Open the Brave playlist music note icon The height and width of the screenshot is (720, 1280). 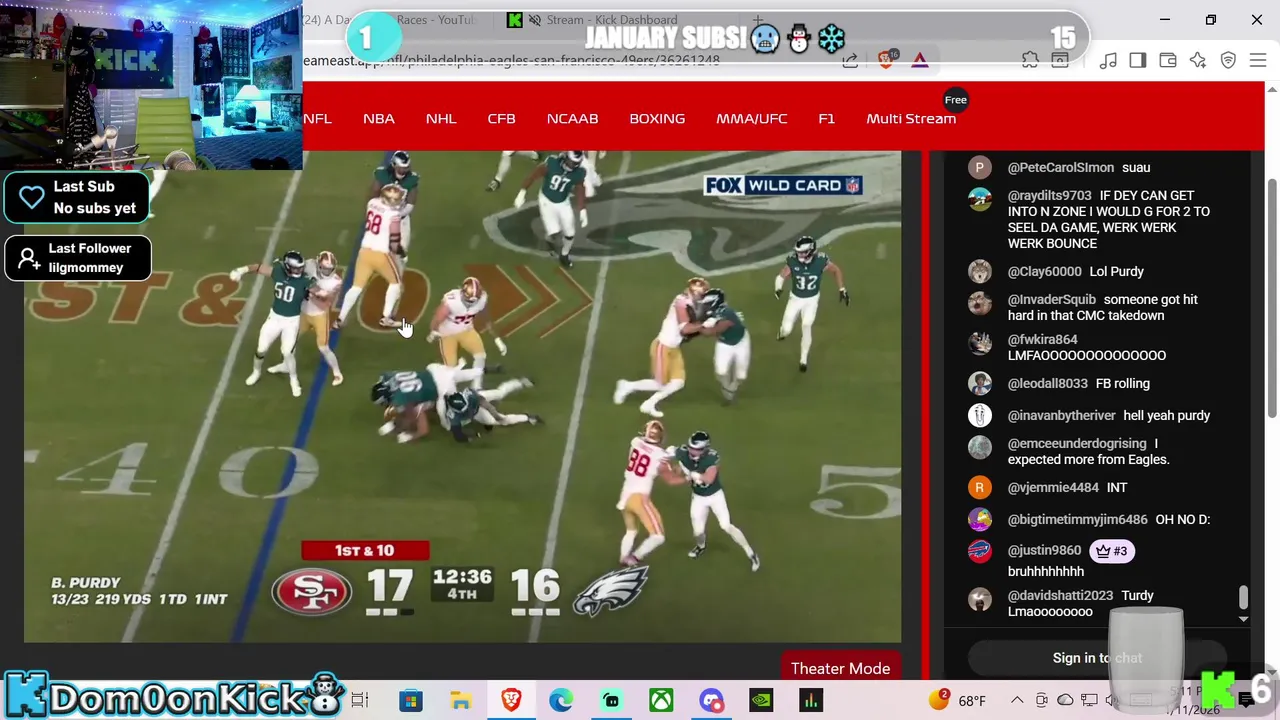point(1108,61)
